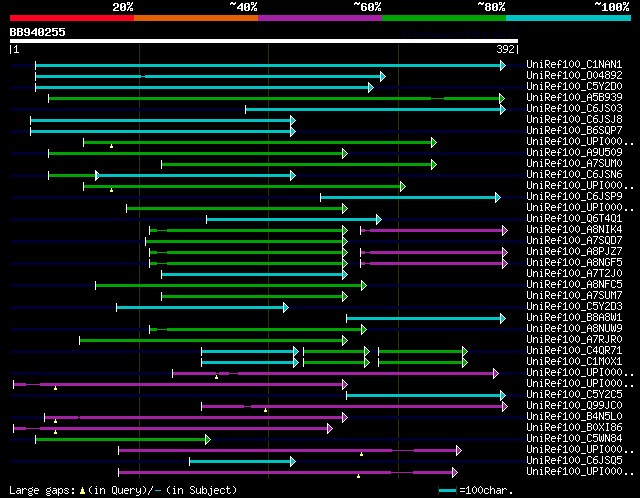This screenshot has width=640, height=498.
Task: Select the UniRef100_B6SQP7 label
Action: point(574,130)
